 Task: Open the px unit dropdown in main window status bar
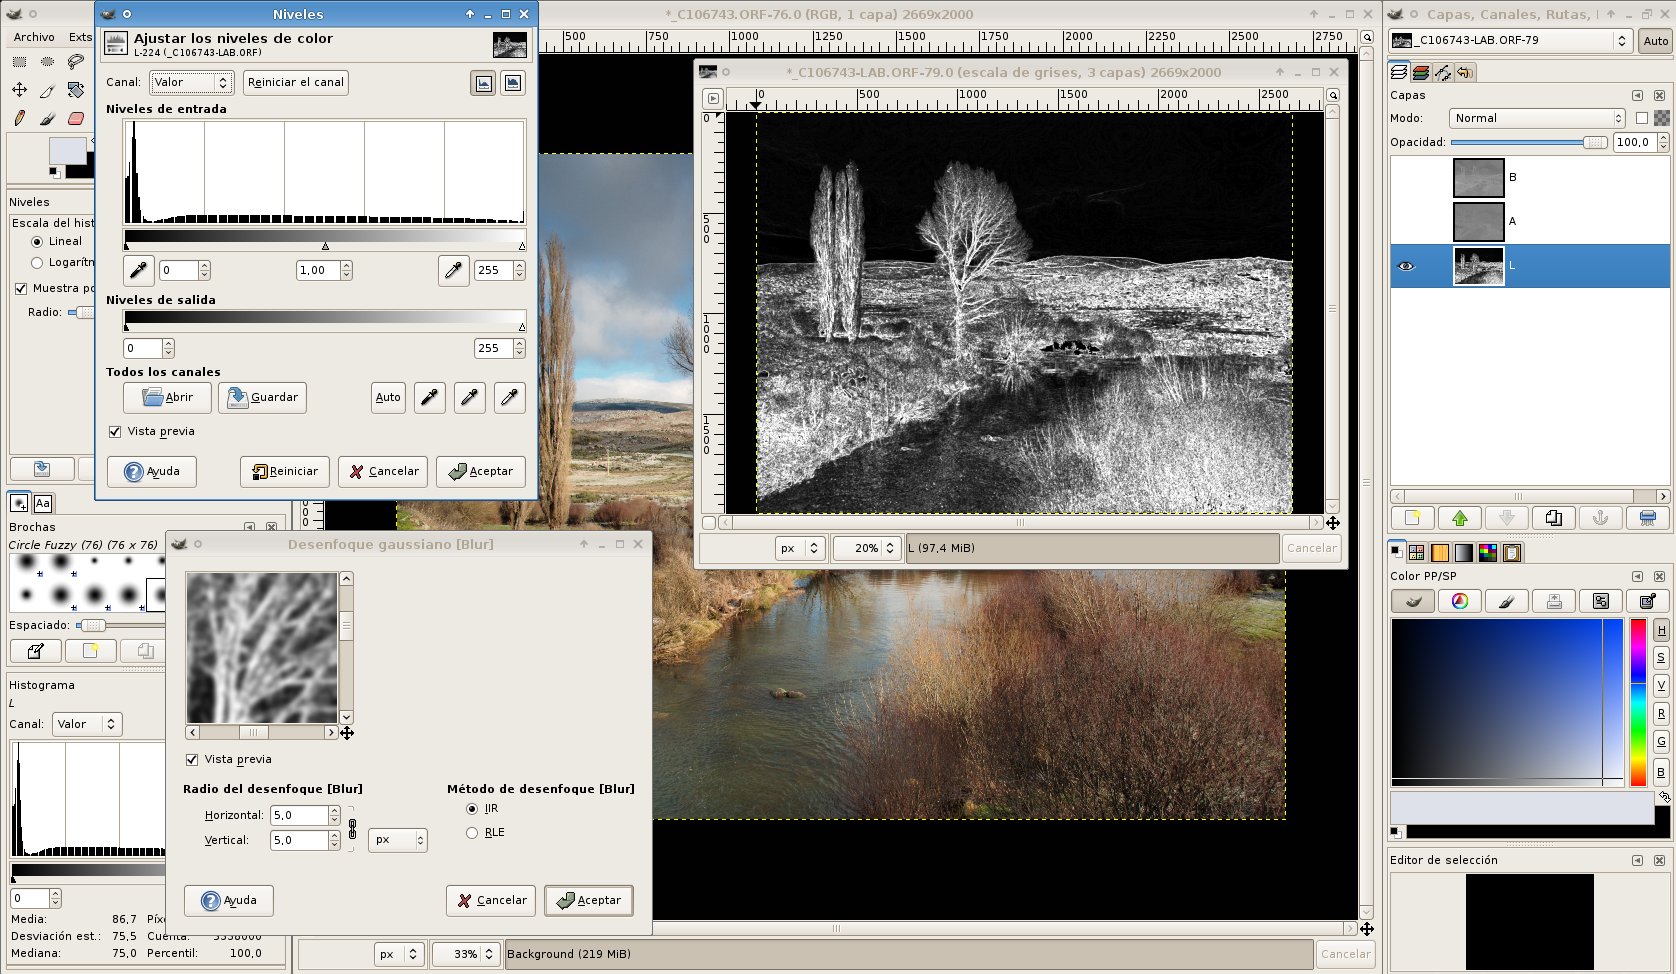point(399,954)
